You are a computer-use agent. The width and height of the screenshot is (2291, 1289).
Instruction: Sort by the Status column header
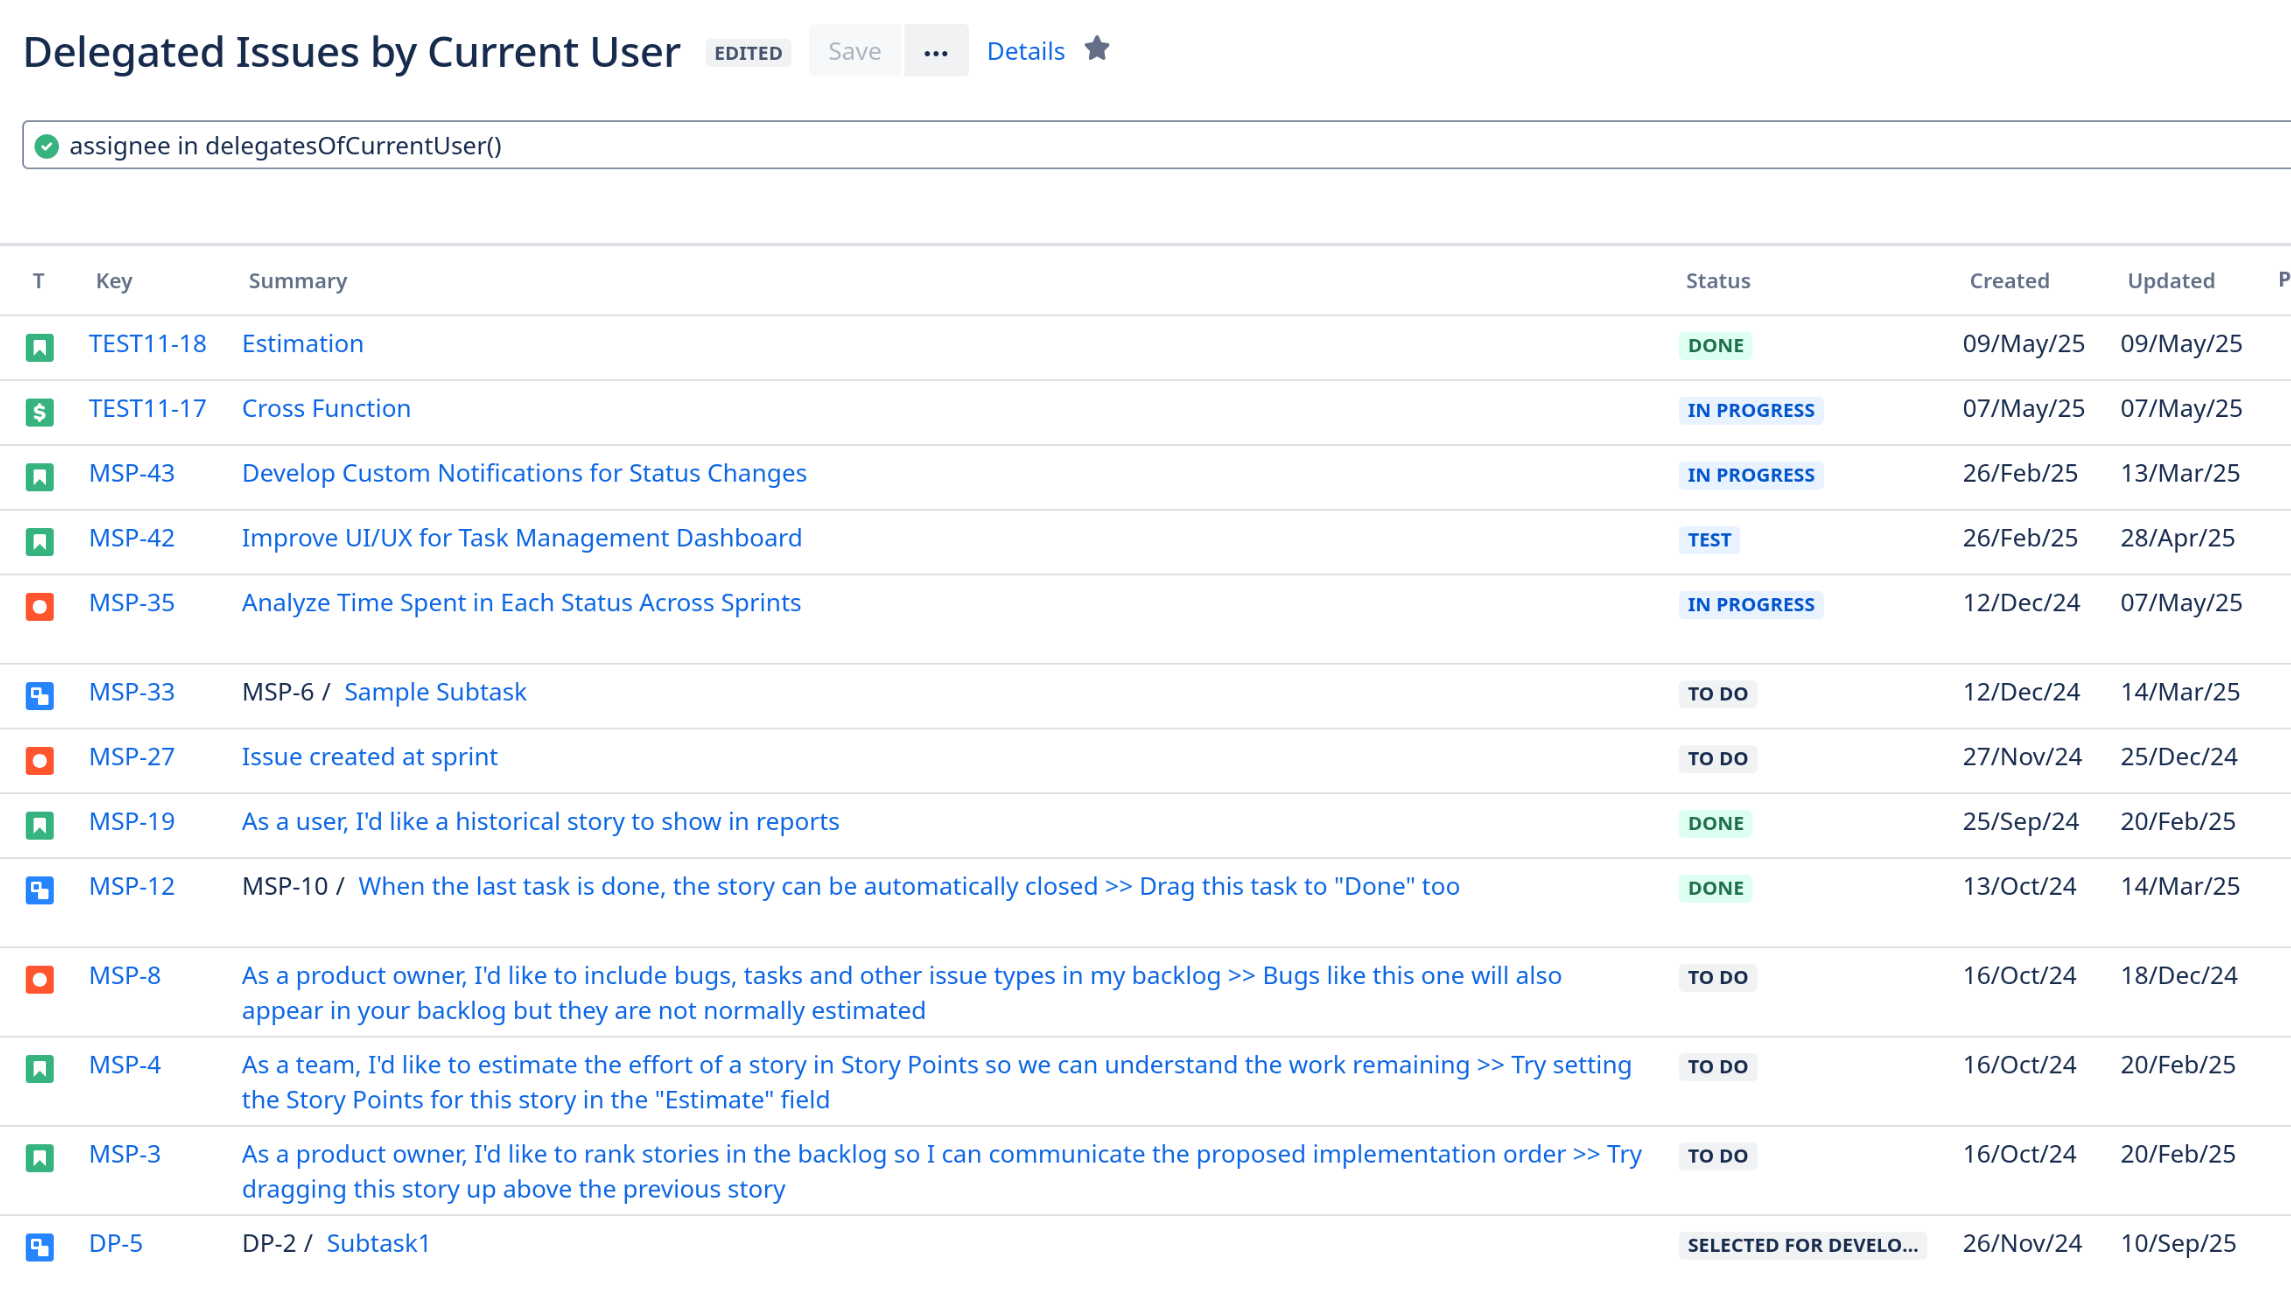coord(1717,281)
